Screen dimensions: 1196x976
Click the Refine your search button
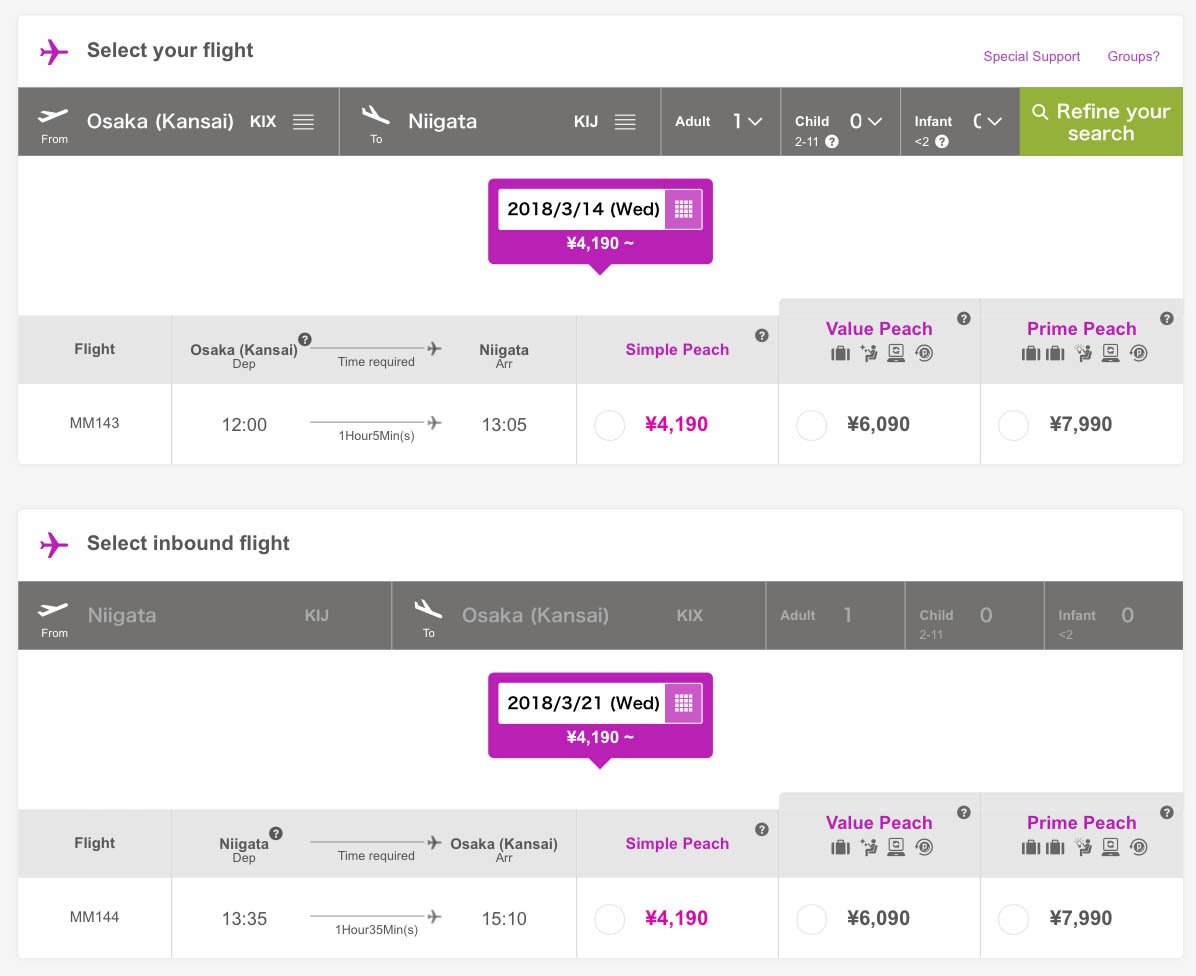click(1101, 122)
